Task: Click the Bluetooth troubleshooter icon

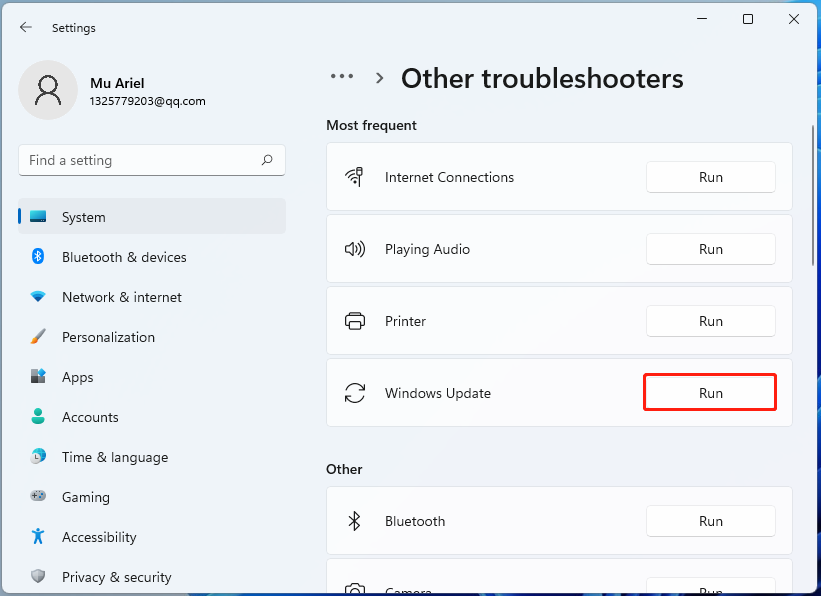Action: point(354,521)
